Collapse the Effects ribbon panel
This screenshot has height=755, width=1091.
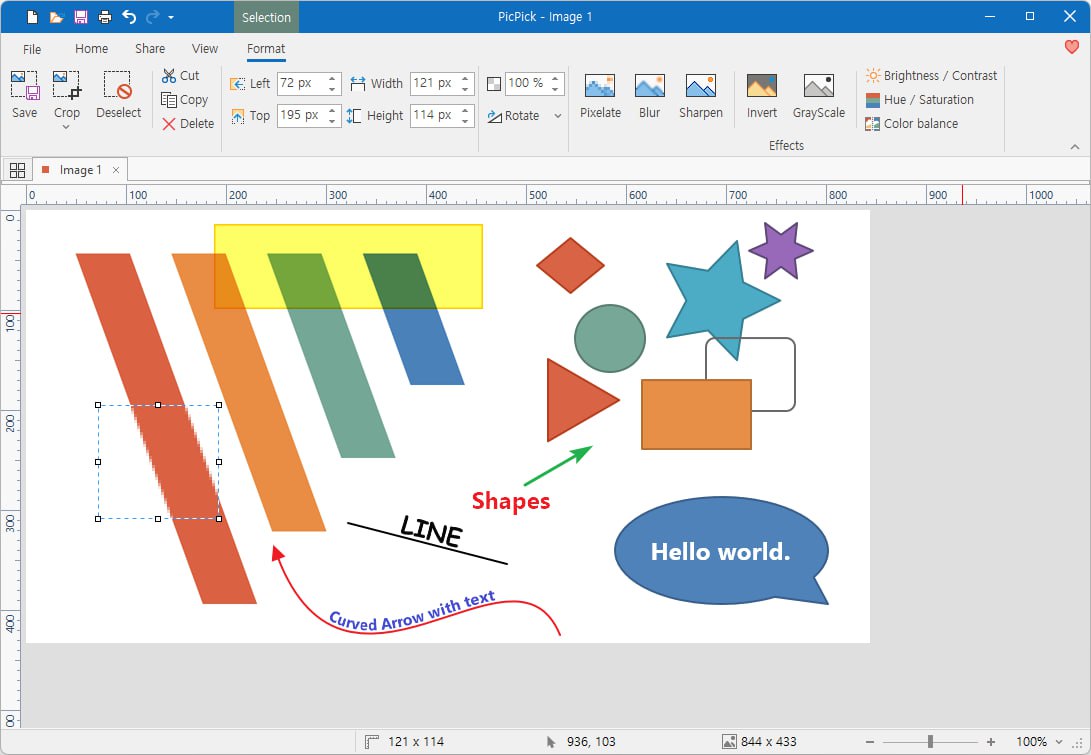[x=1075, y=145]
